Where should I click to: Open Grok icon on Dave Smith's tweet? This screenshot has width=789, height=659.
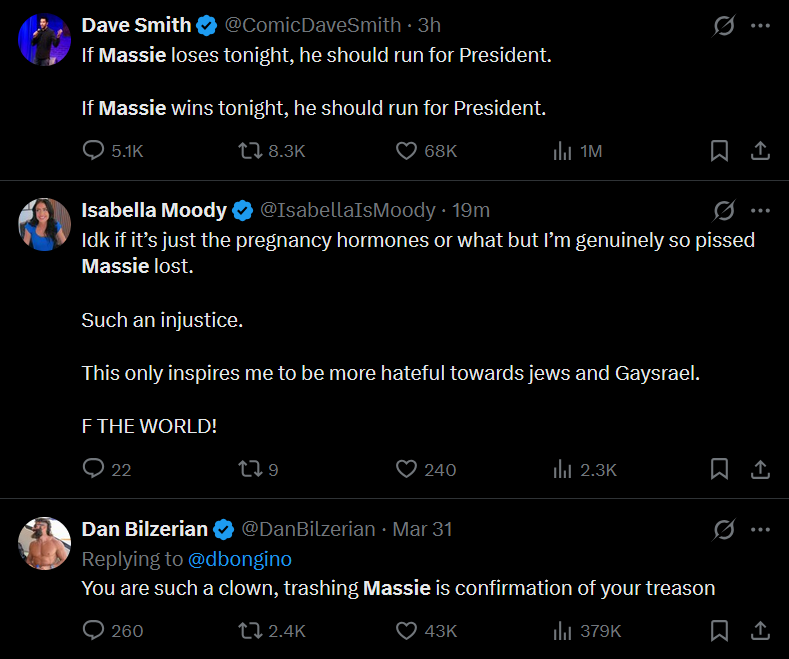point(724,26)
